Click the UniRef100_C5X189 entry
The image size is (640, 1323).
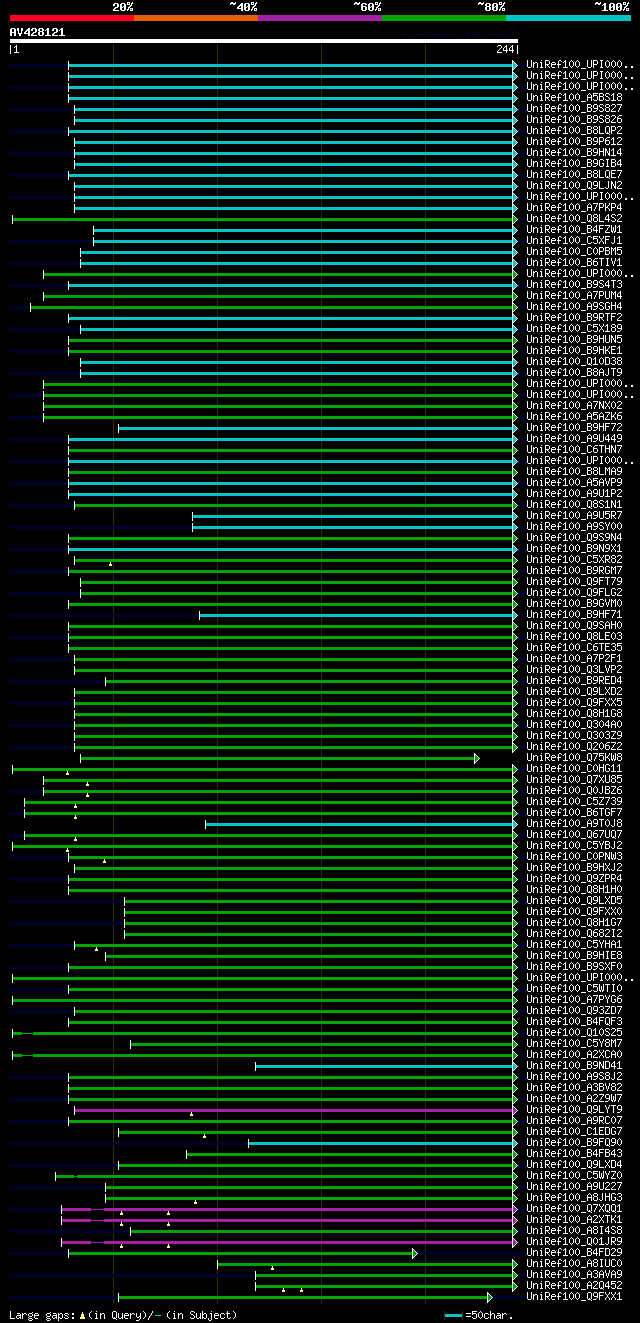click(x=575, y=328)
